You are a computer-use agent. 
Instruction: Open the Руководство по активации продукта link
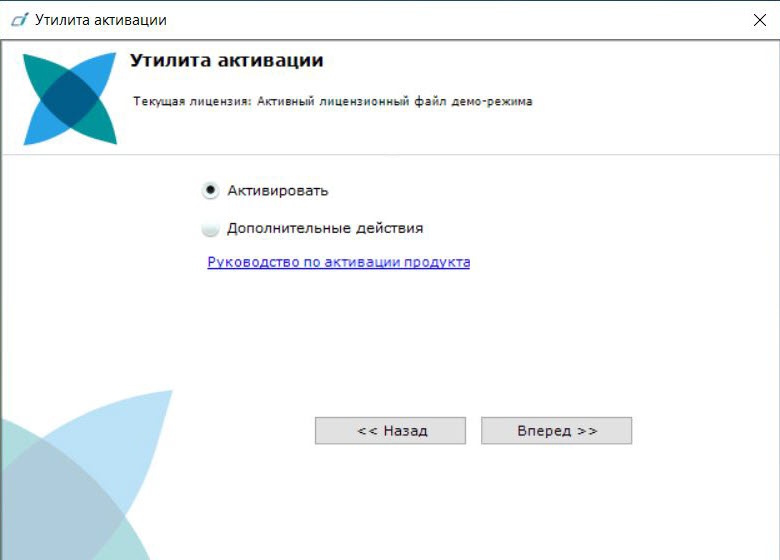pyautogui.click(x=338, y=262)
